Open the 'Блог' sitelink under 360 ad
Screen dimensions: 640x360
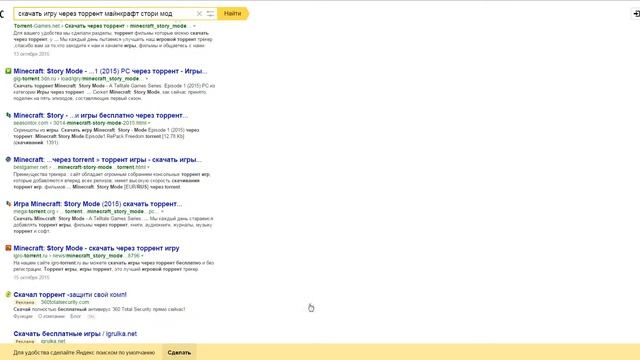pos(76,316)
